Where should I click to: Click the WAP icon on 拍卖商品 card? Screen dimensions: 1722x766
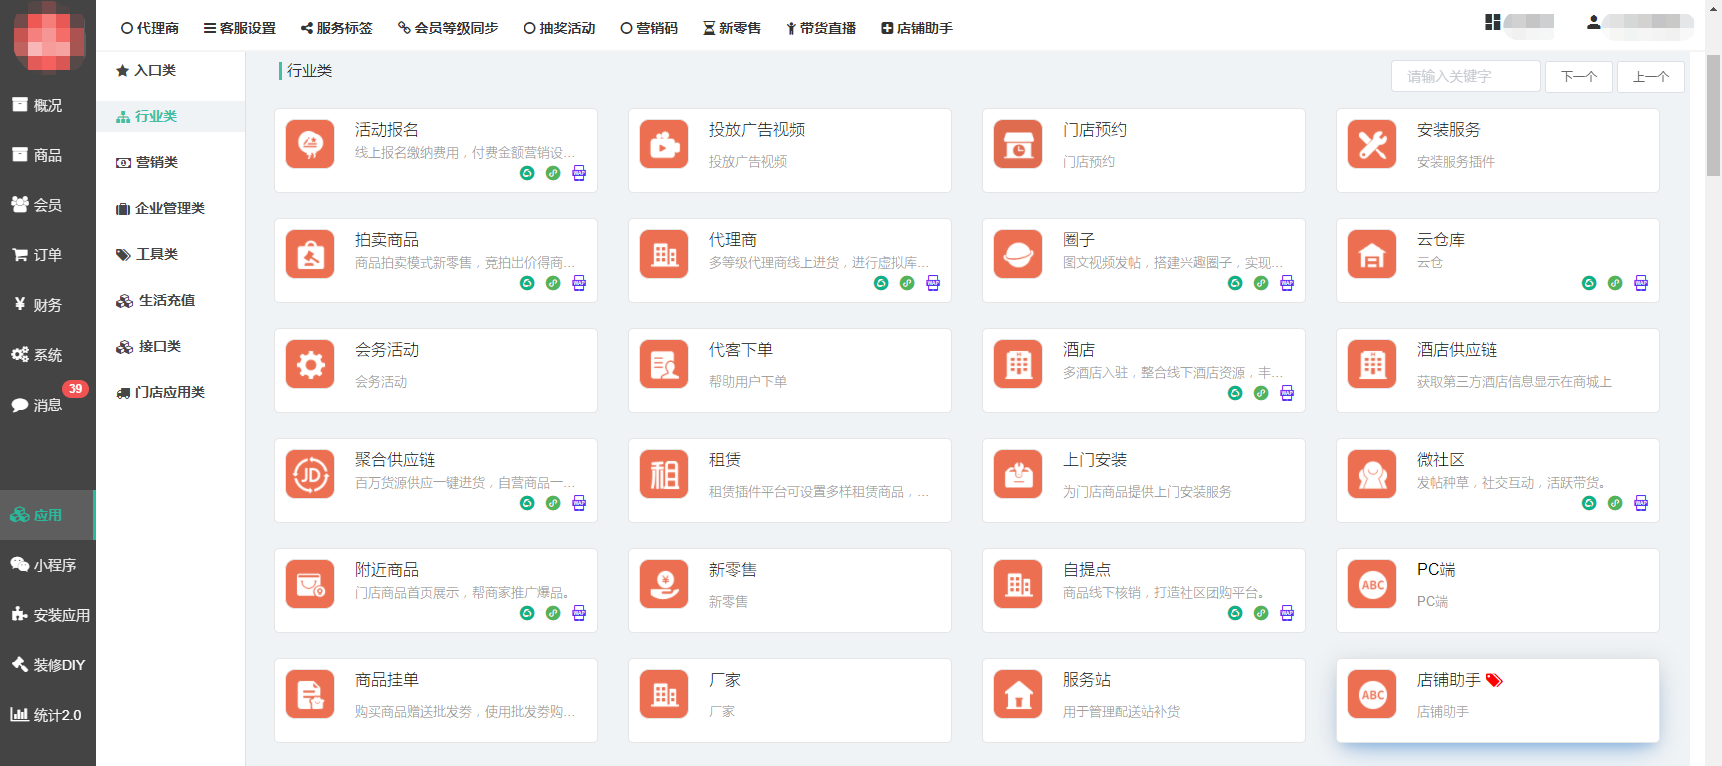coord(579,283)
